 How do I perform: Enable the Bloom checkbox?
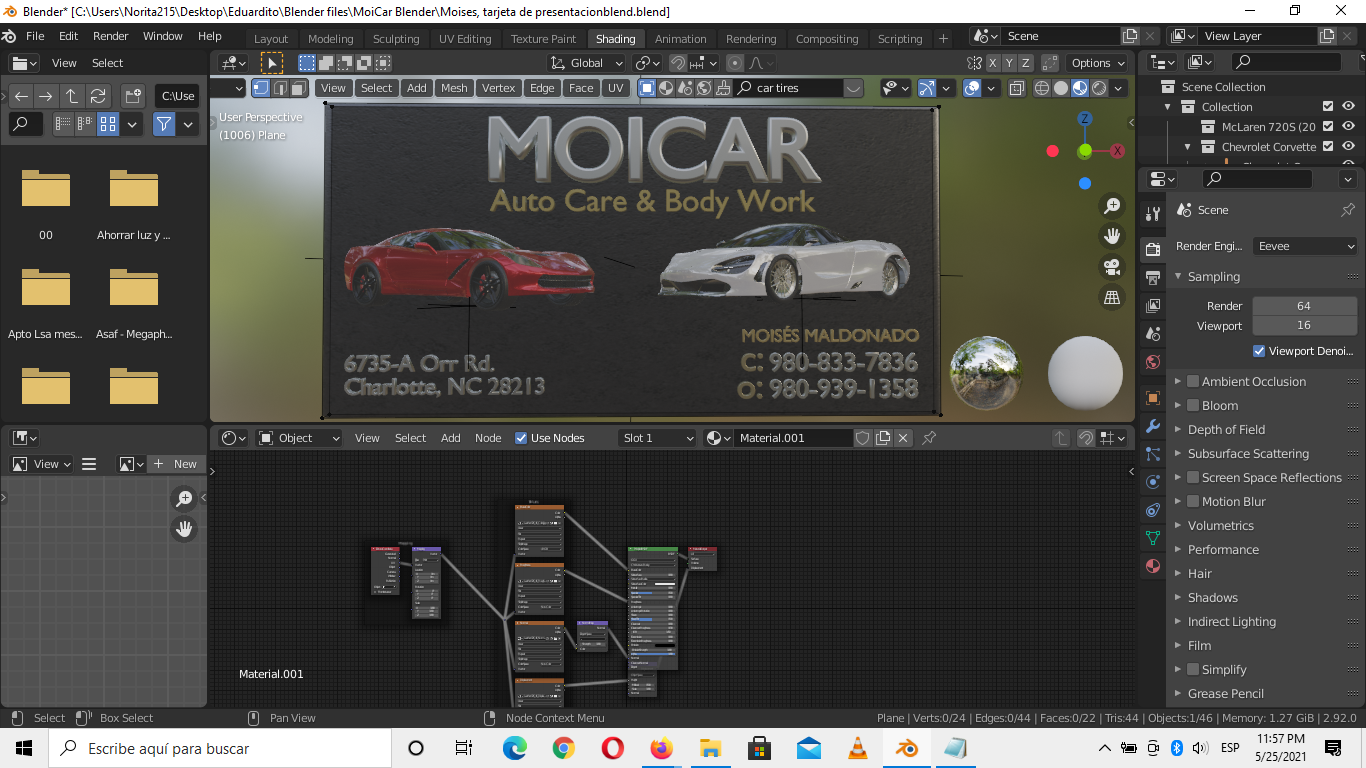click(x=1193, y=406)
